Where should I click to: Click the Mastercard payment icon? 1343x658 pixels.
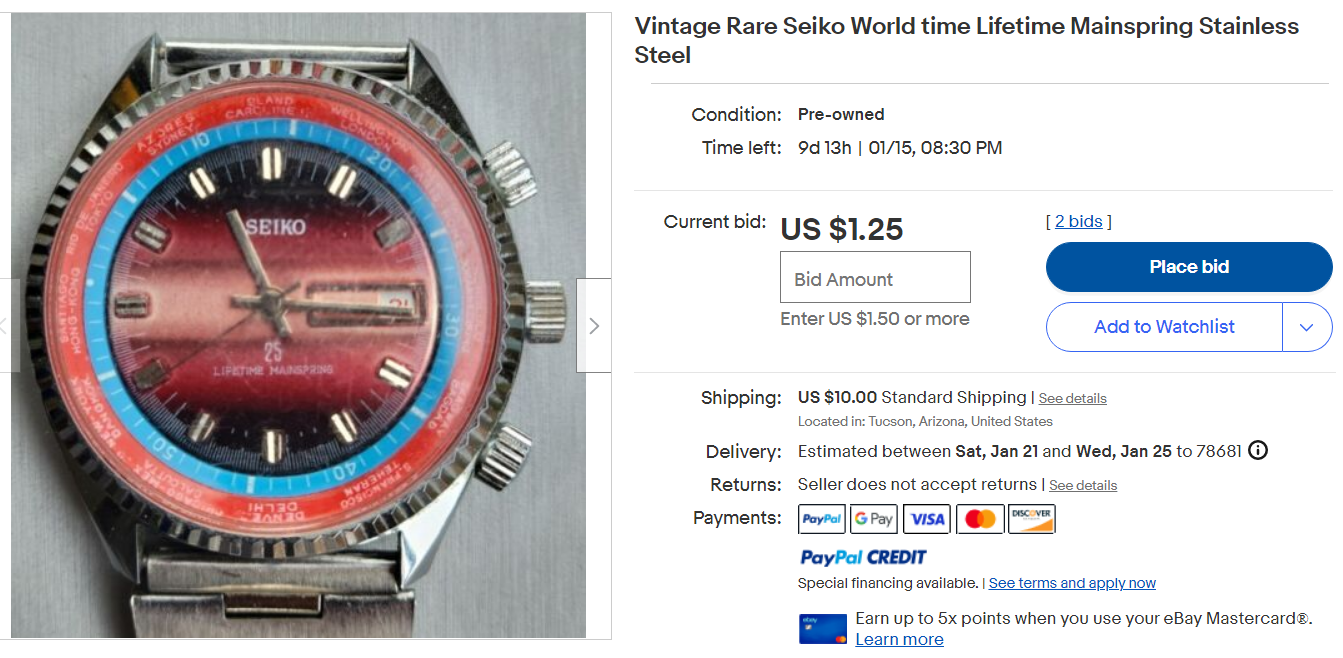[980, 519]
